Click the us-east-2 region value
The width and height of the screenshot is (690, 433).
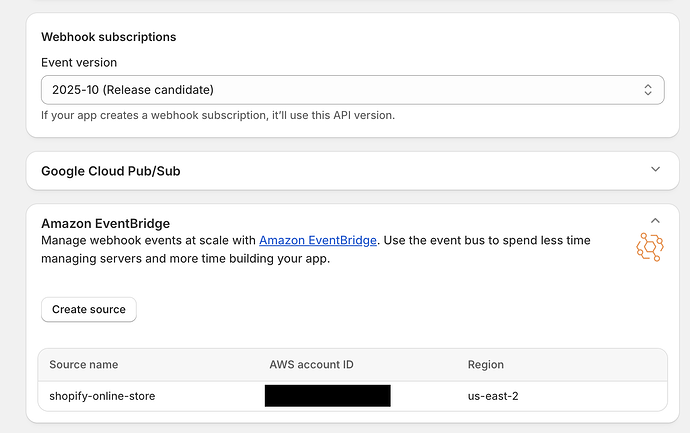[x=493, y=396]
